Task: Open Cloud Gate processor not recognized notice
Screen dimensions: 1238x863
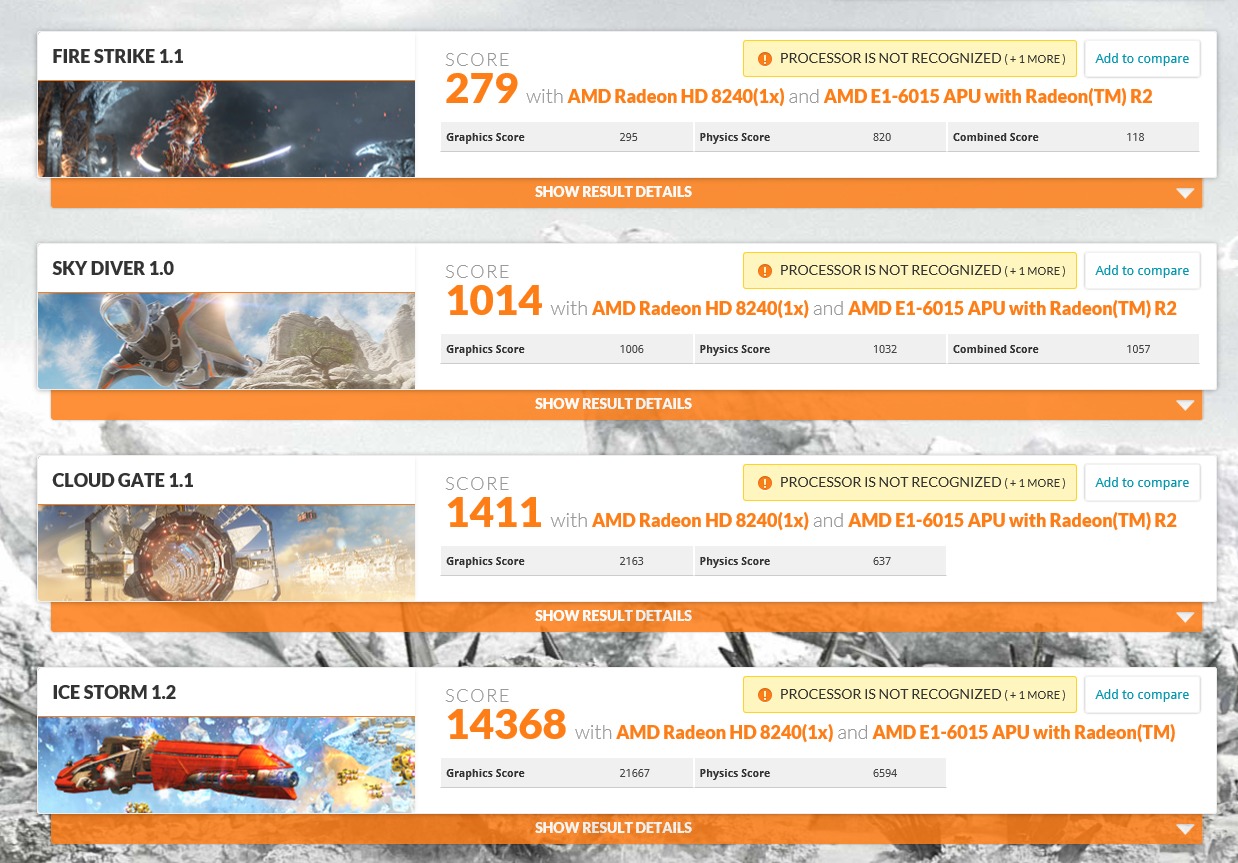Action: [910, 482]
